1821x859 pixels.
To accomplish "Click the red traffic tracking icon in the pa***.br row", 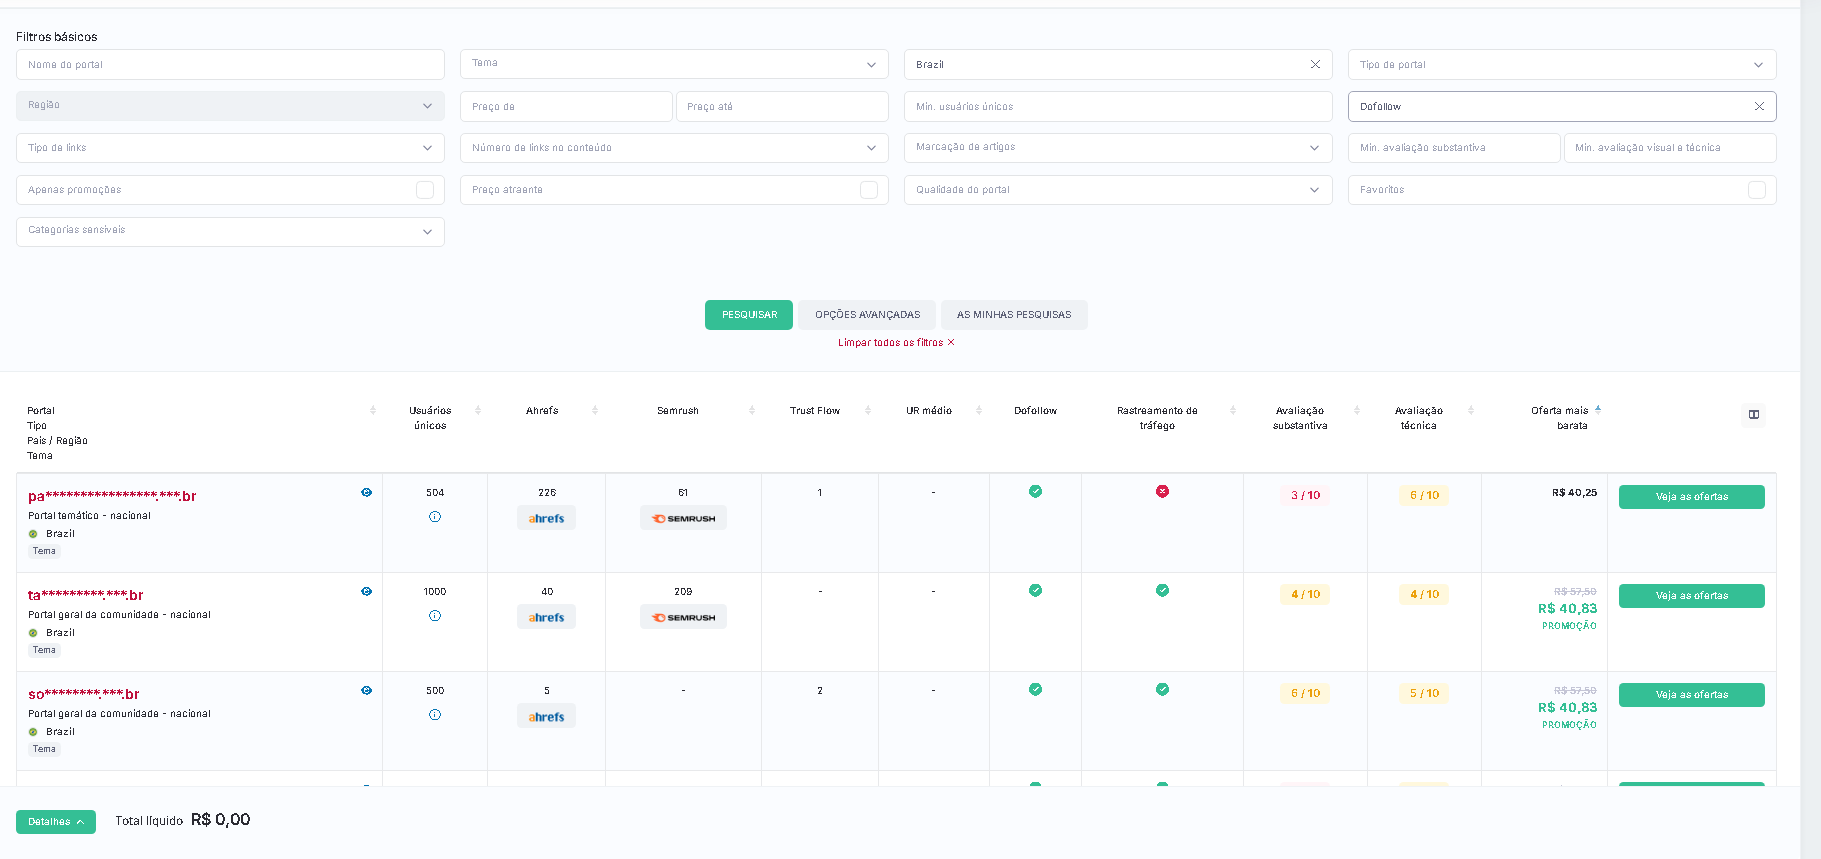I will tap(1162, 491).
